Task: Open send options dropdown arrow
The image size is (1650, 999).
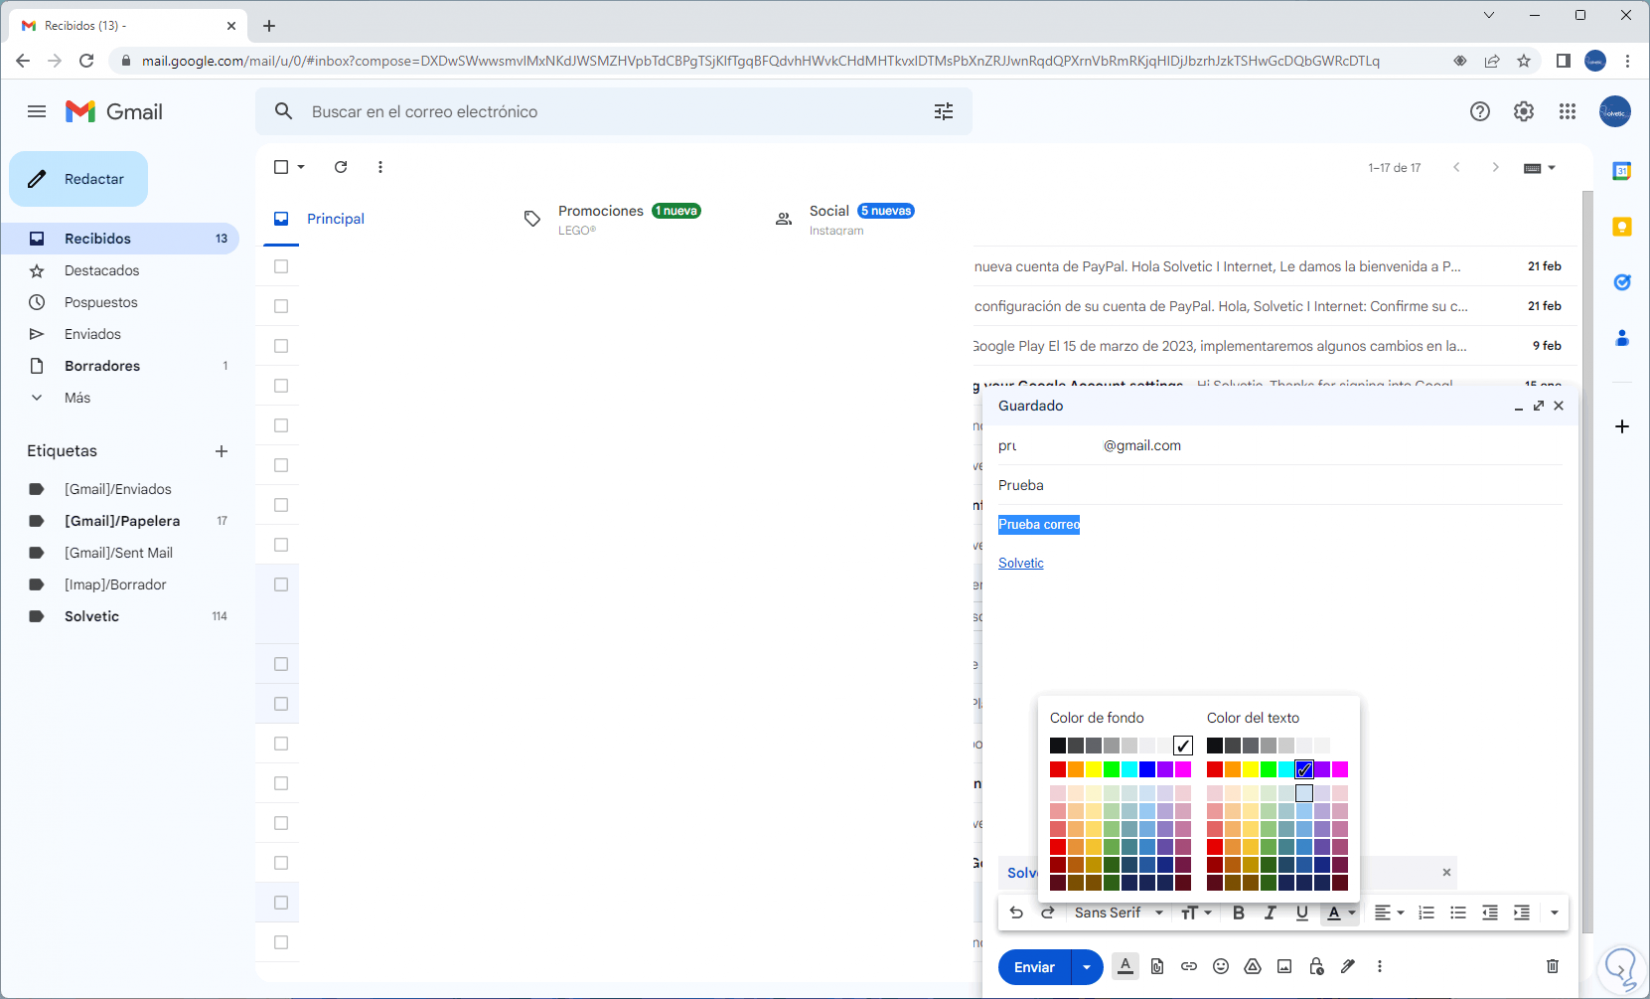Action: point(1087,967)
